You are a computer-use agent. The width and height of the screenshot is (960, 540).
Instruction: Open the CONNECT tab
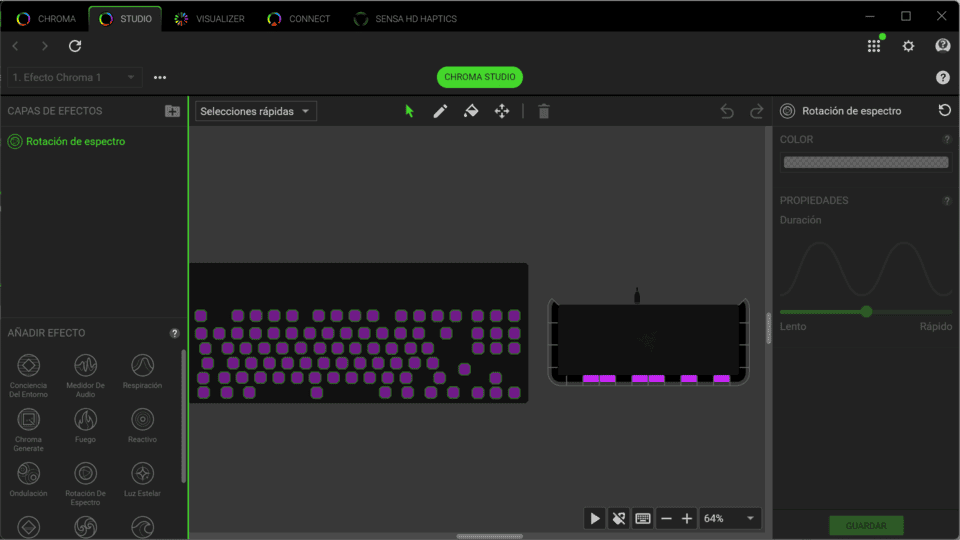point(299,18)
